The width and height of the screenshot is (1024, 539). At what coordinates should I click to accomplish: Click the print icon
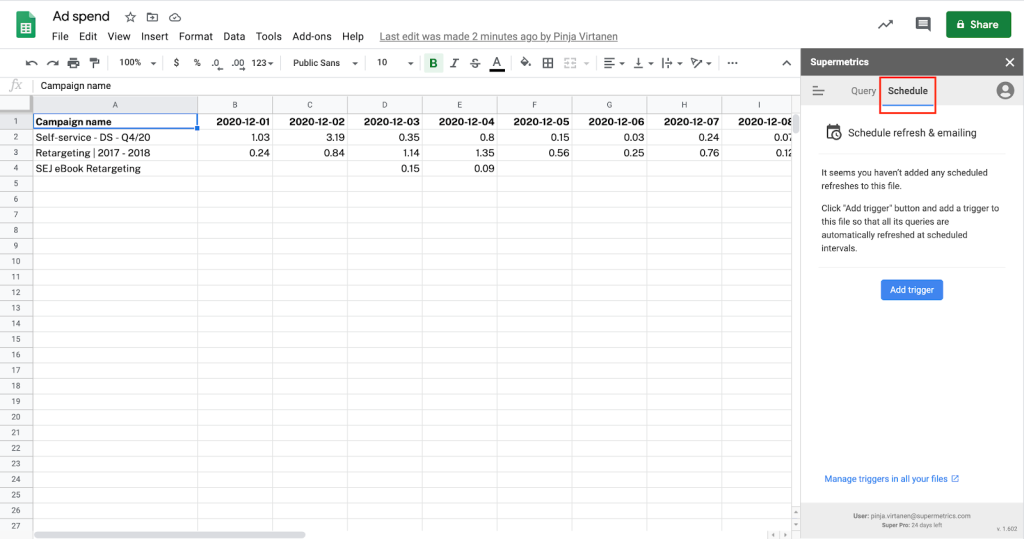pyautogui.click(x=73, y=63)
